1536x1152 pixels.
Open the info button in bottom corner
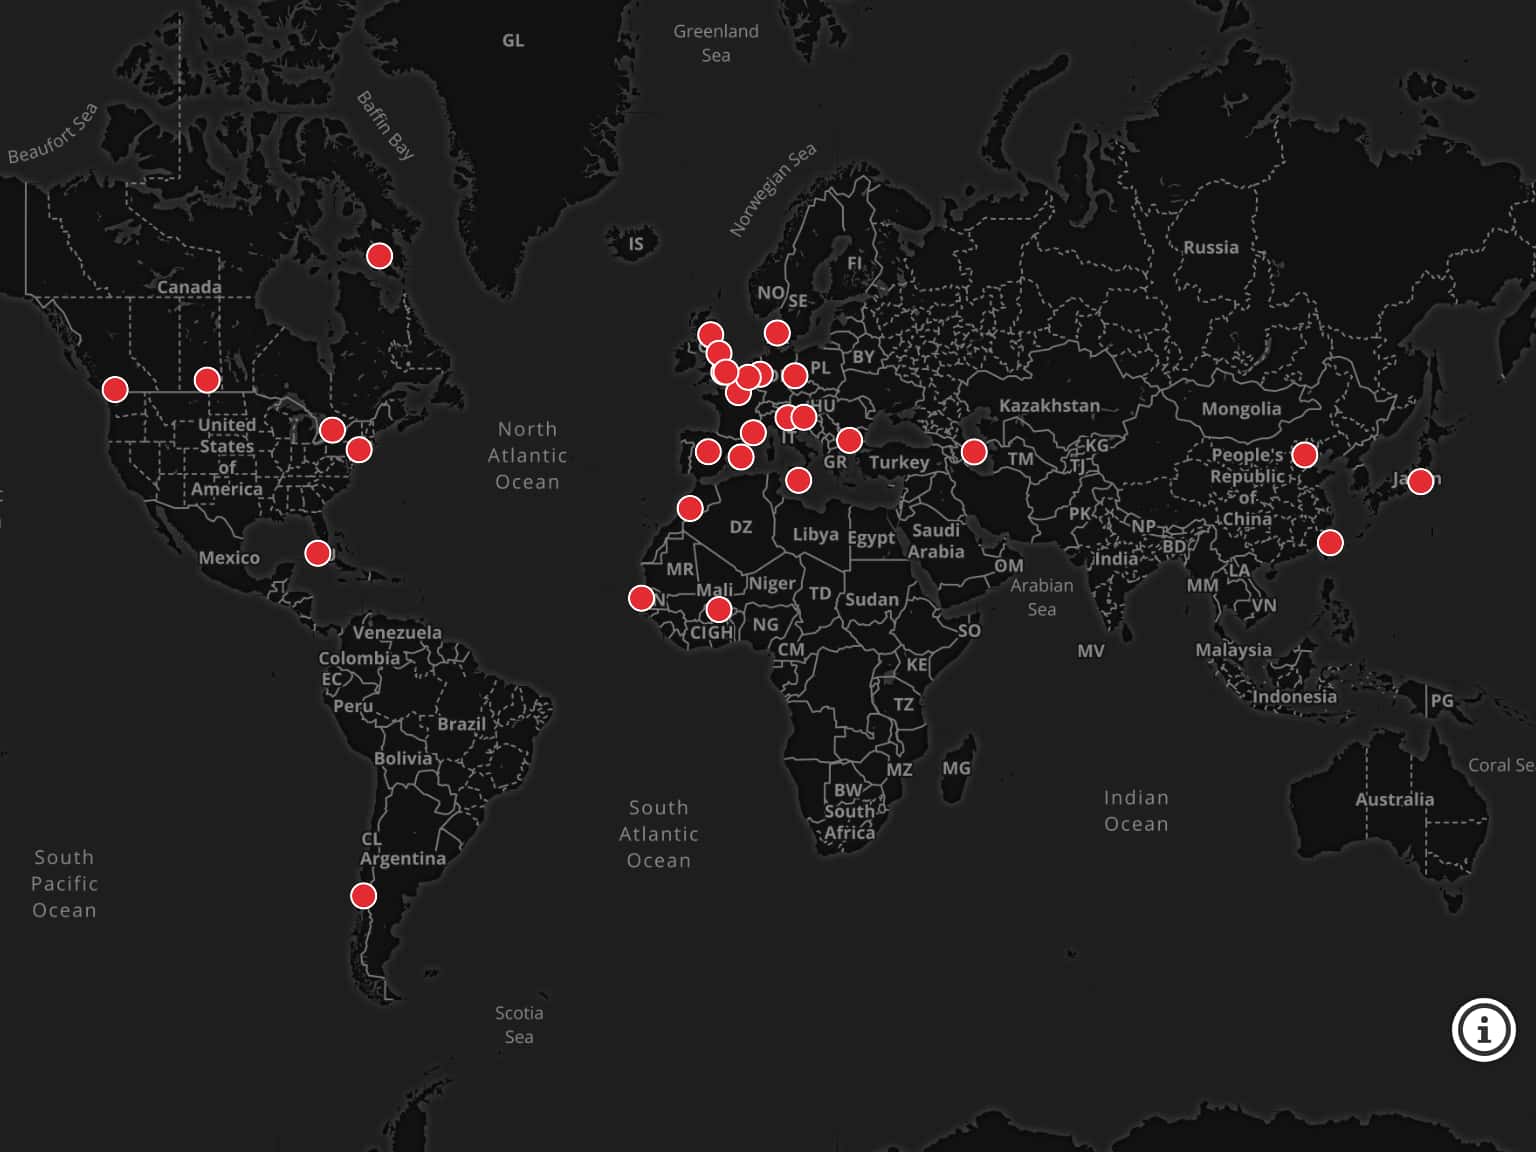pos(1483,1029)
